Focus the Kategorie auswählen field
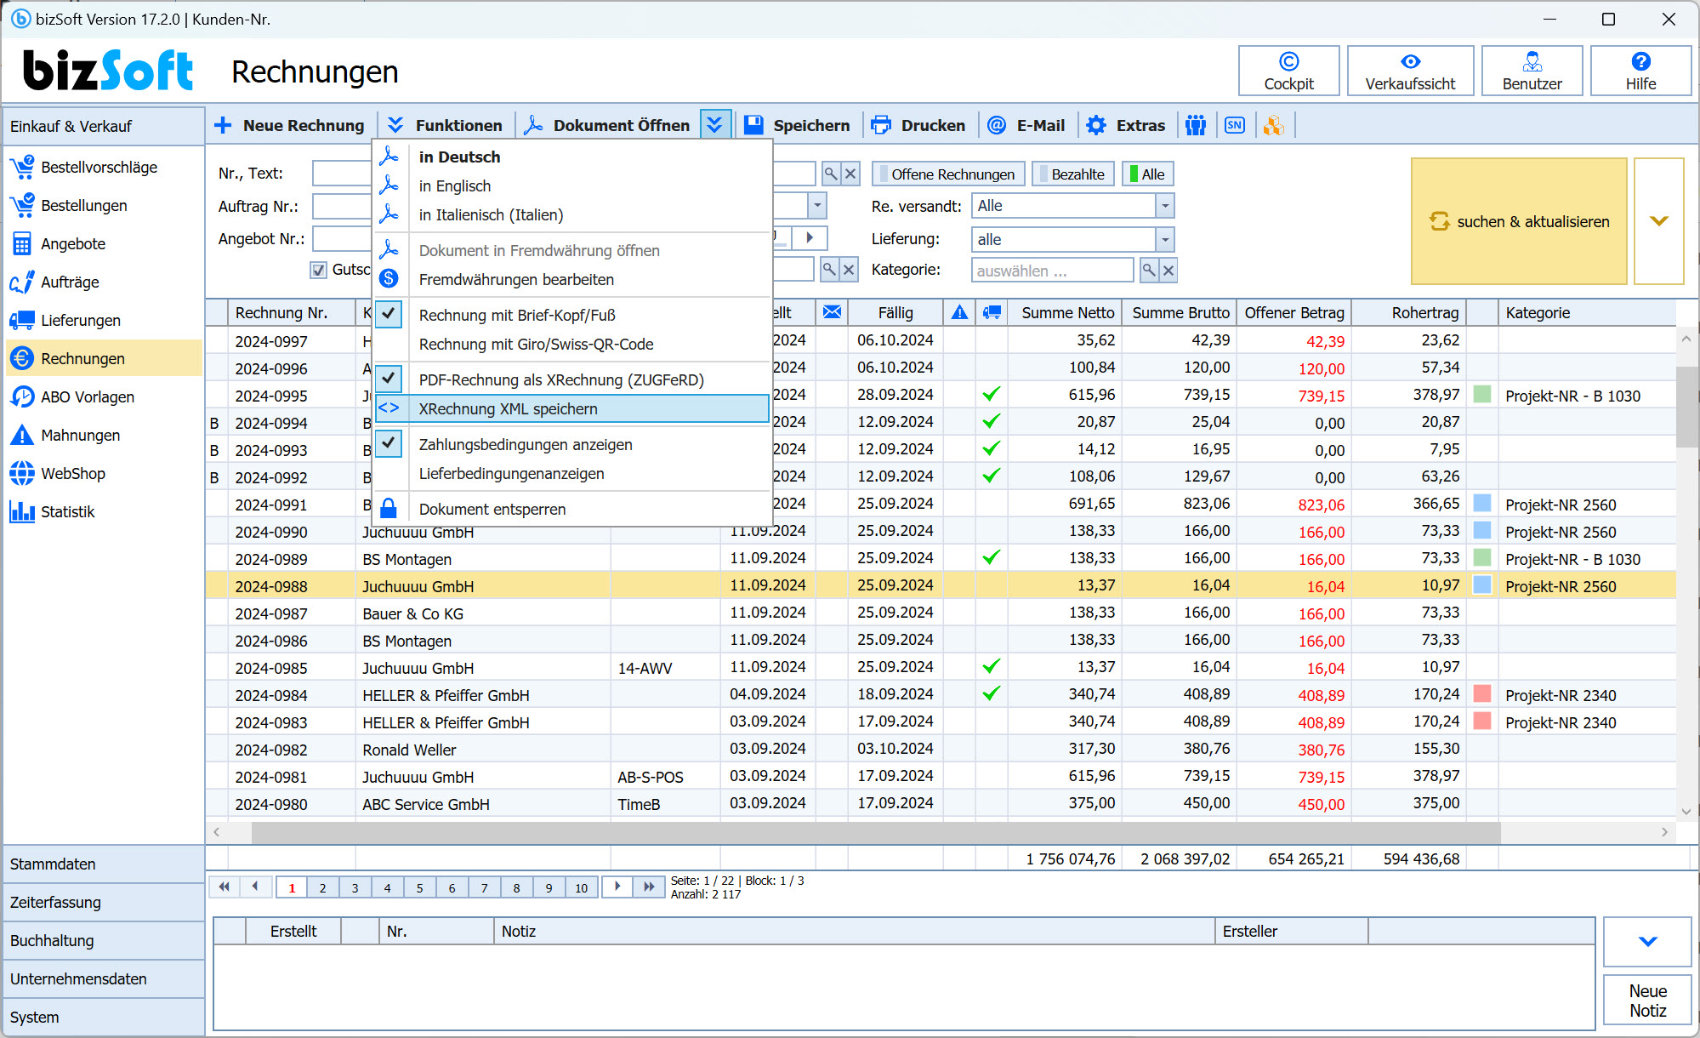Screen dimensions: 1700x1038 1052,270
